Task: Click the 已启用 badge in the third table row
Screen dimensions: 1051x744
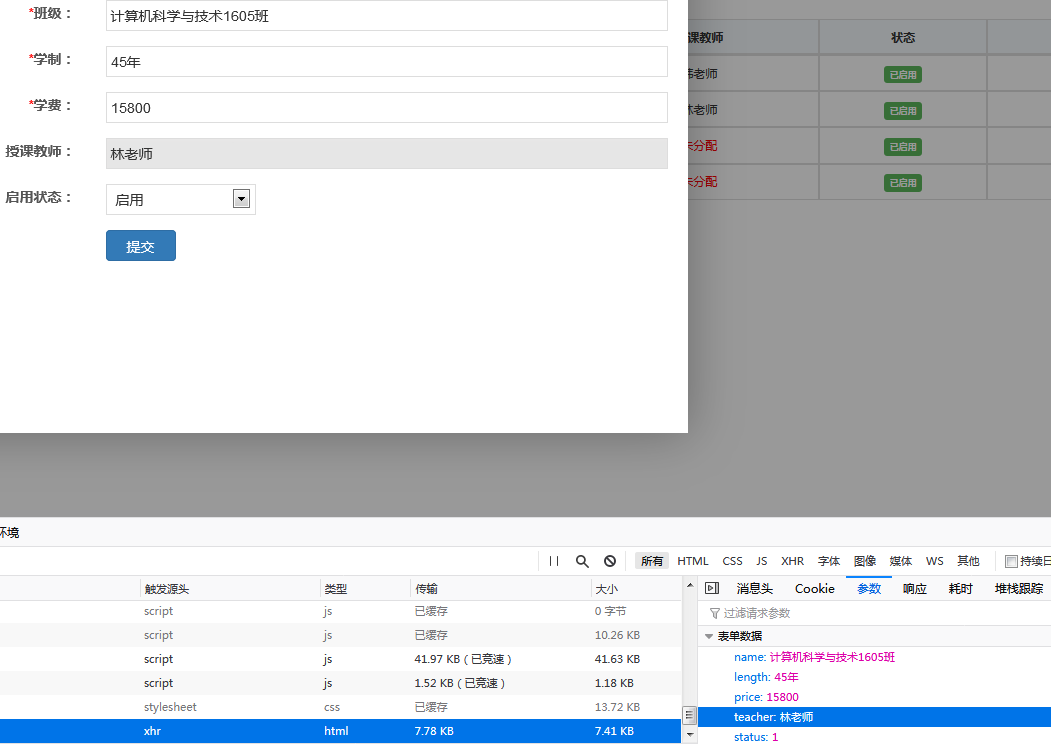Action: click(903, 147)
